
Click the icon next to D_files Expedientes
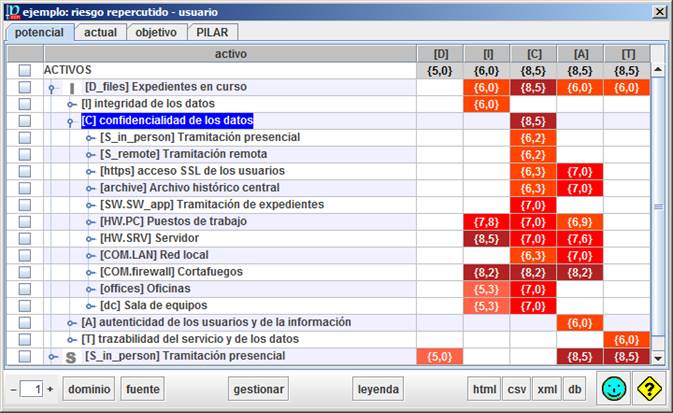(71, 88)
